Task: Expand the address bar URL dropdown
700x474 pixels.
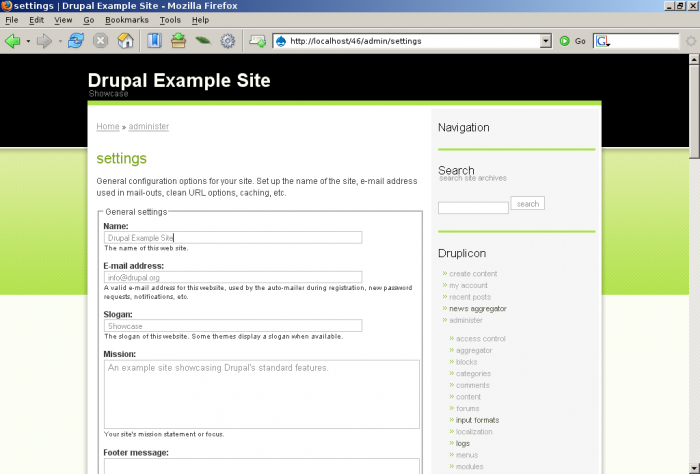Action: 546,41
